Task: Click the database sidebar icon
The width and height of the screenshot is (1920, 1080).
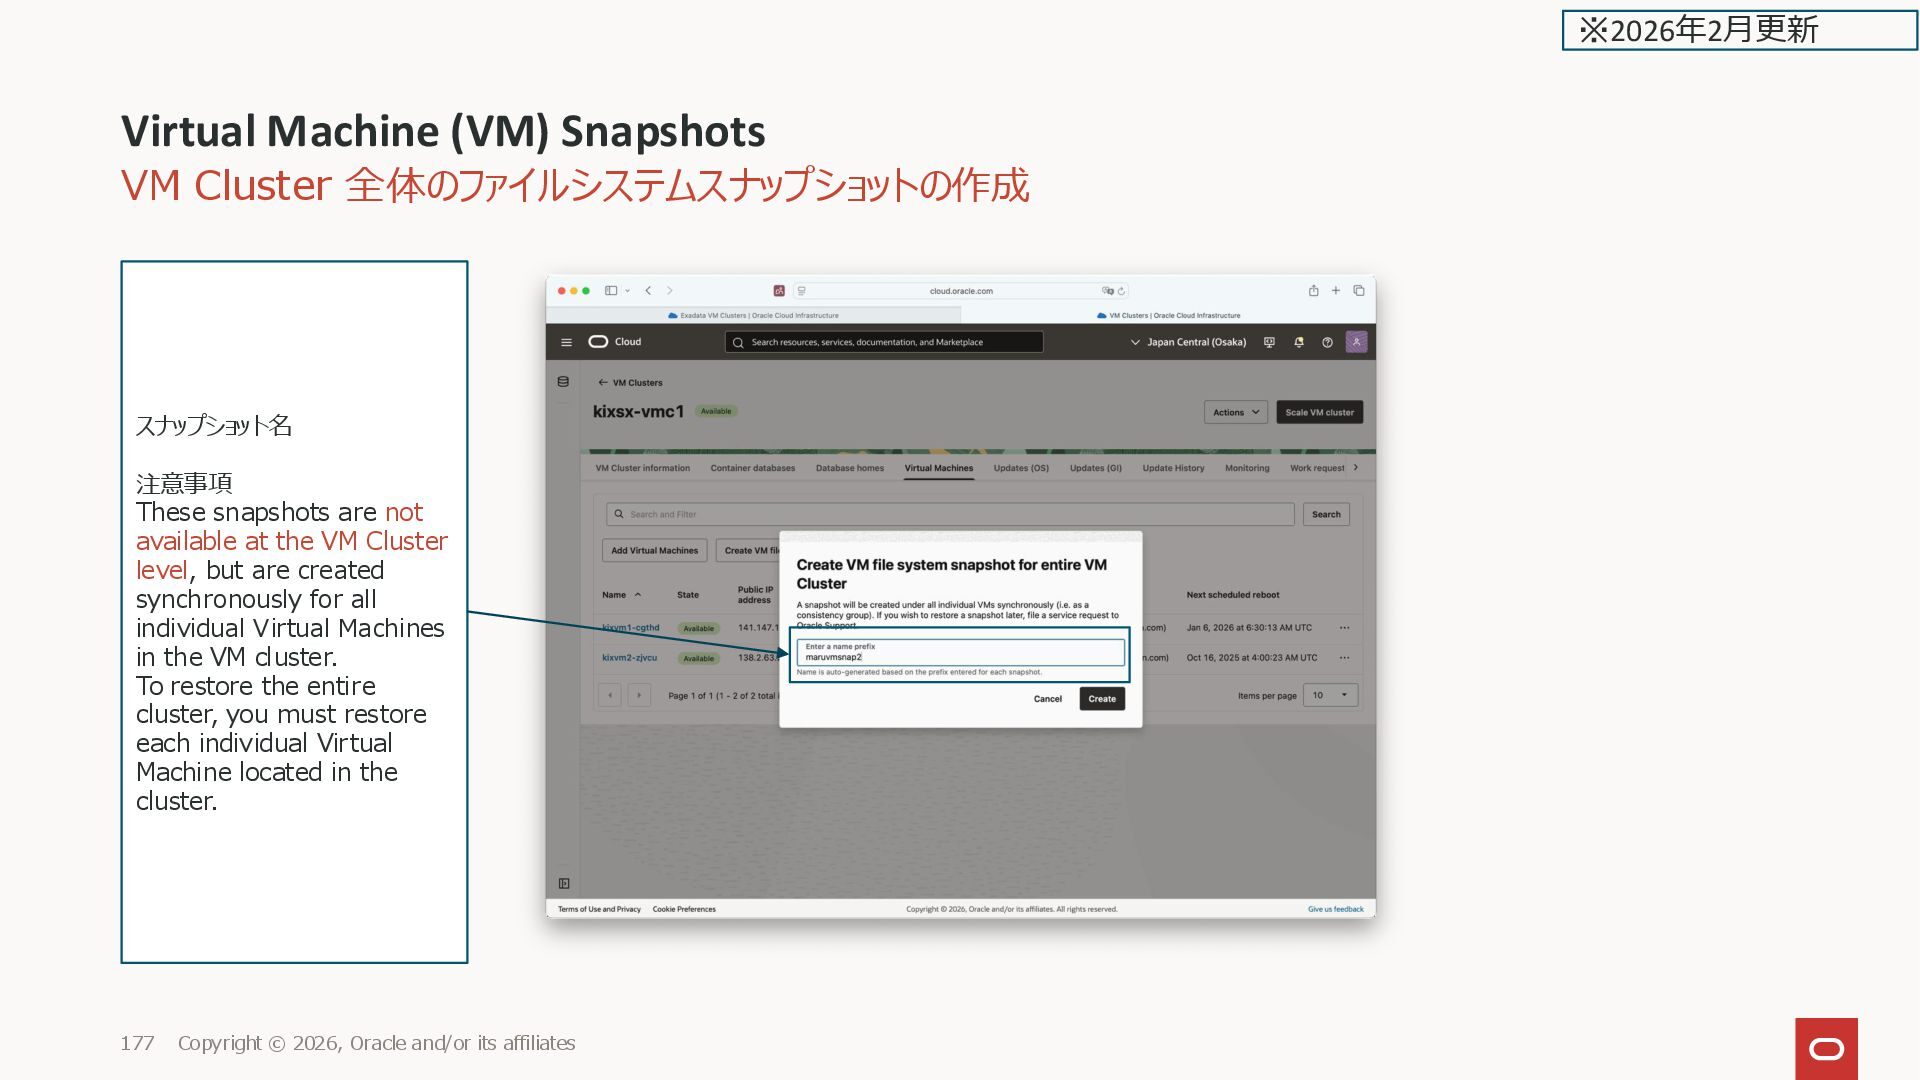Action: [563, 382]
